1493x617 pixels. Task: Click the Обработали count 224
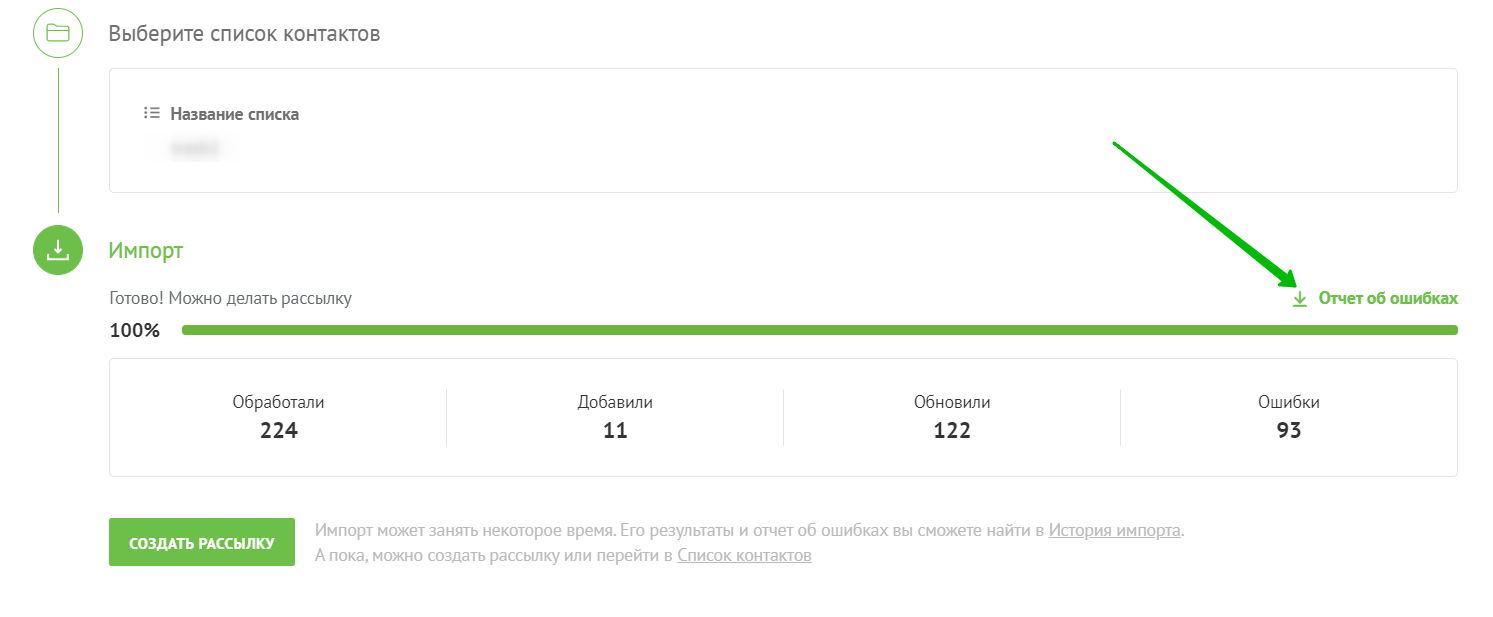pos(279,430)
